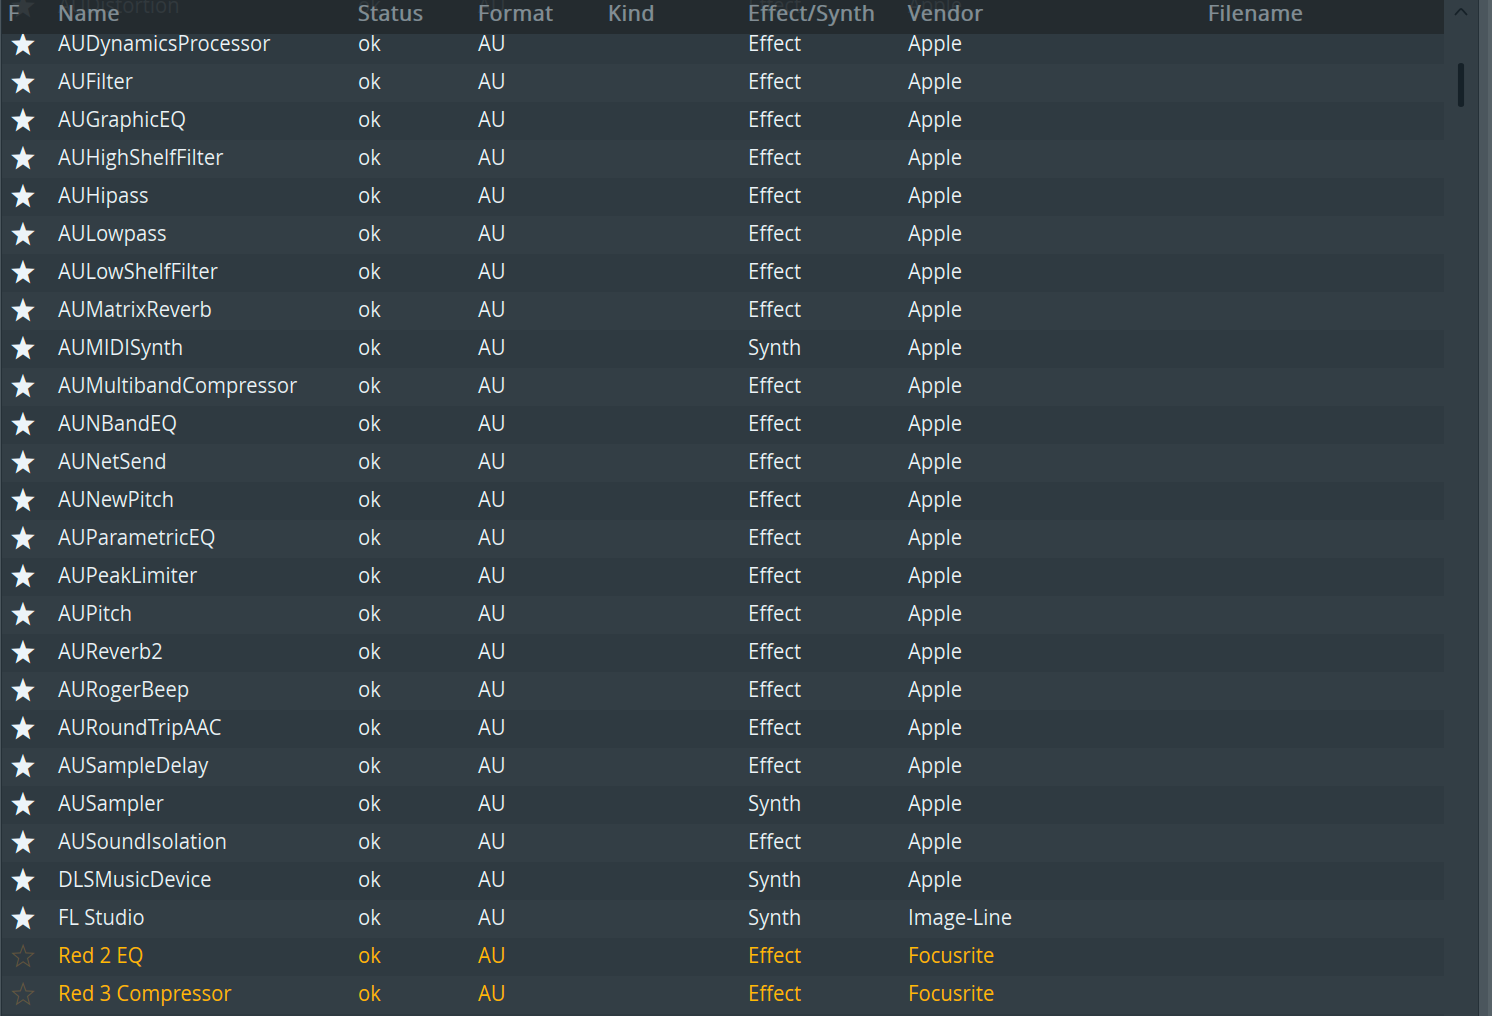The image size is (1492, 1016).
Task: Select the AUSoundIsolation plugin entry
Action: (x=142, y=842)
